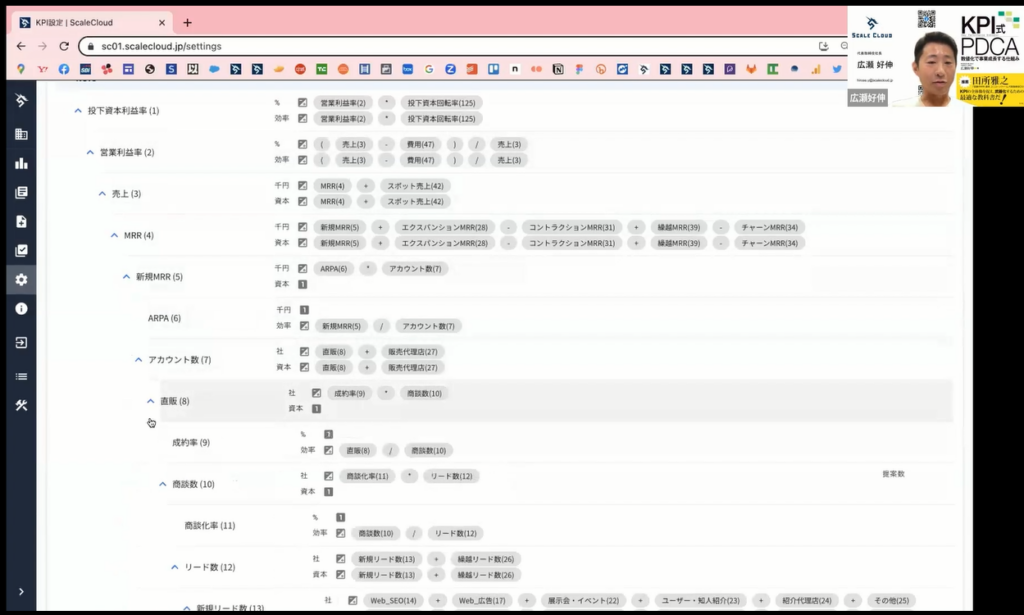Expand the sidebar with bottom chevron
The width and height of the screenshot is (1024, 615).
[21, 592]
